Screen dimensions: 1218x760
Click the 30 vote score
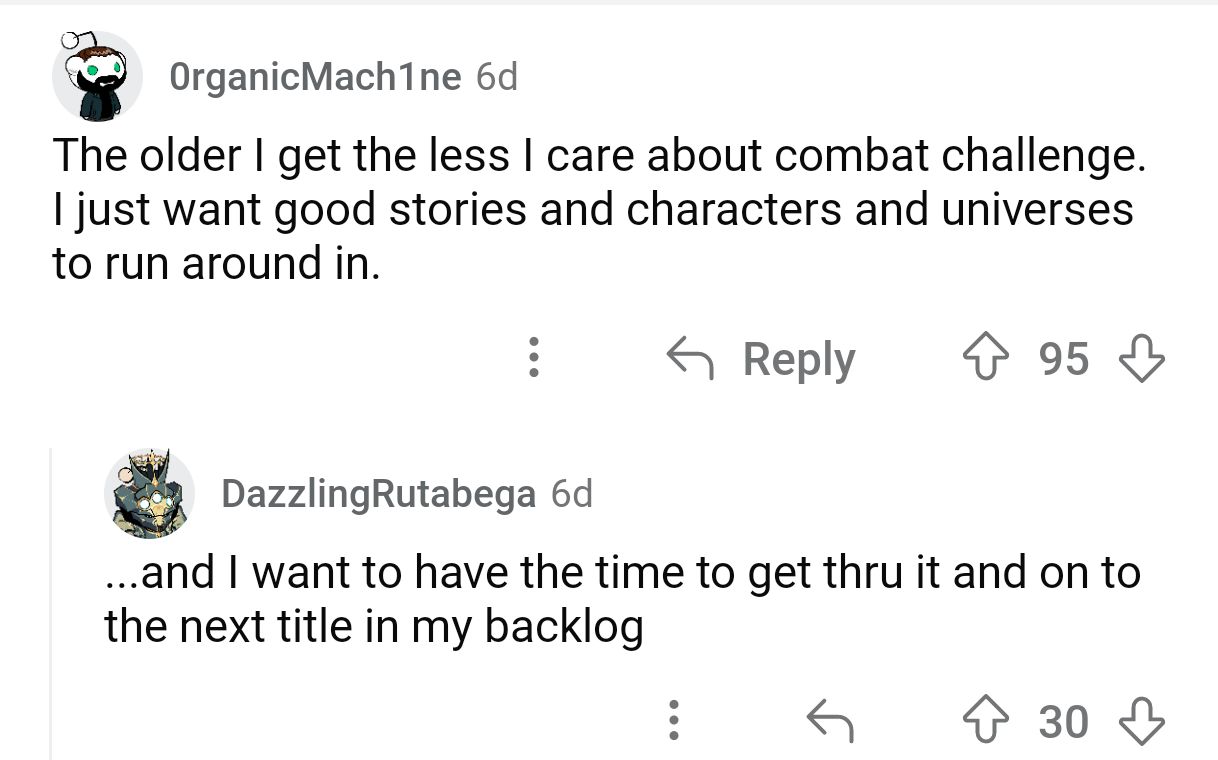click(x=1063, y=721)
